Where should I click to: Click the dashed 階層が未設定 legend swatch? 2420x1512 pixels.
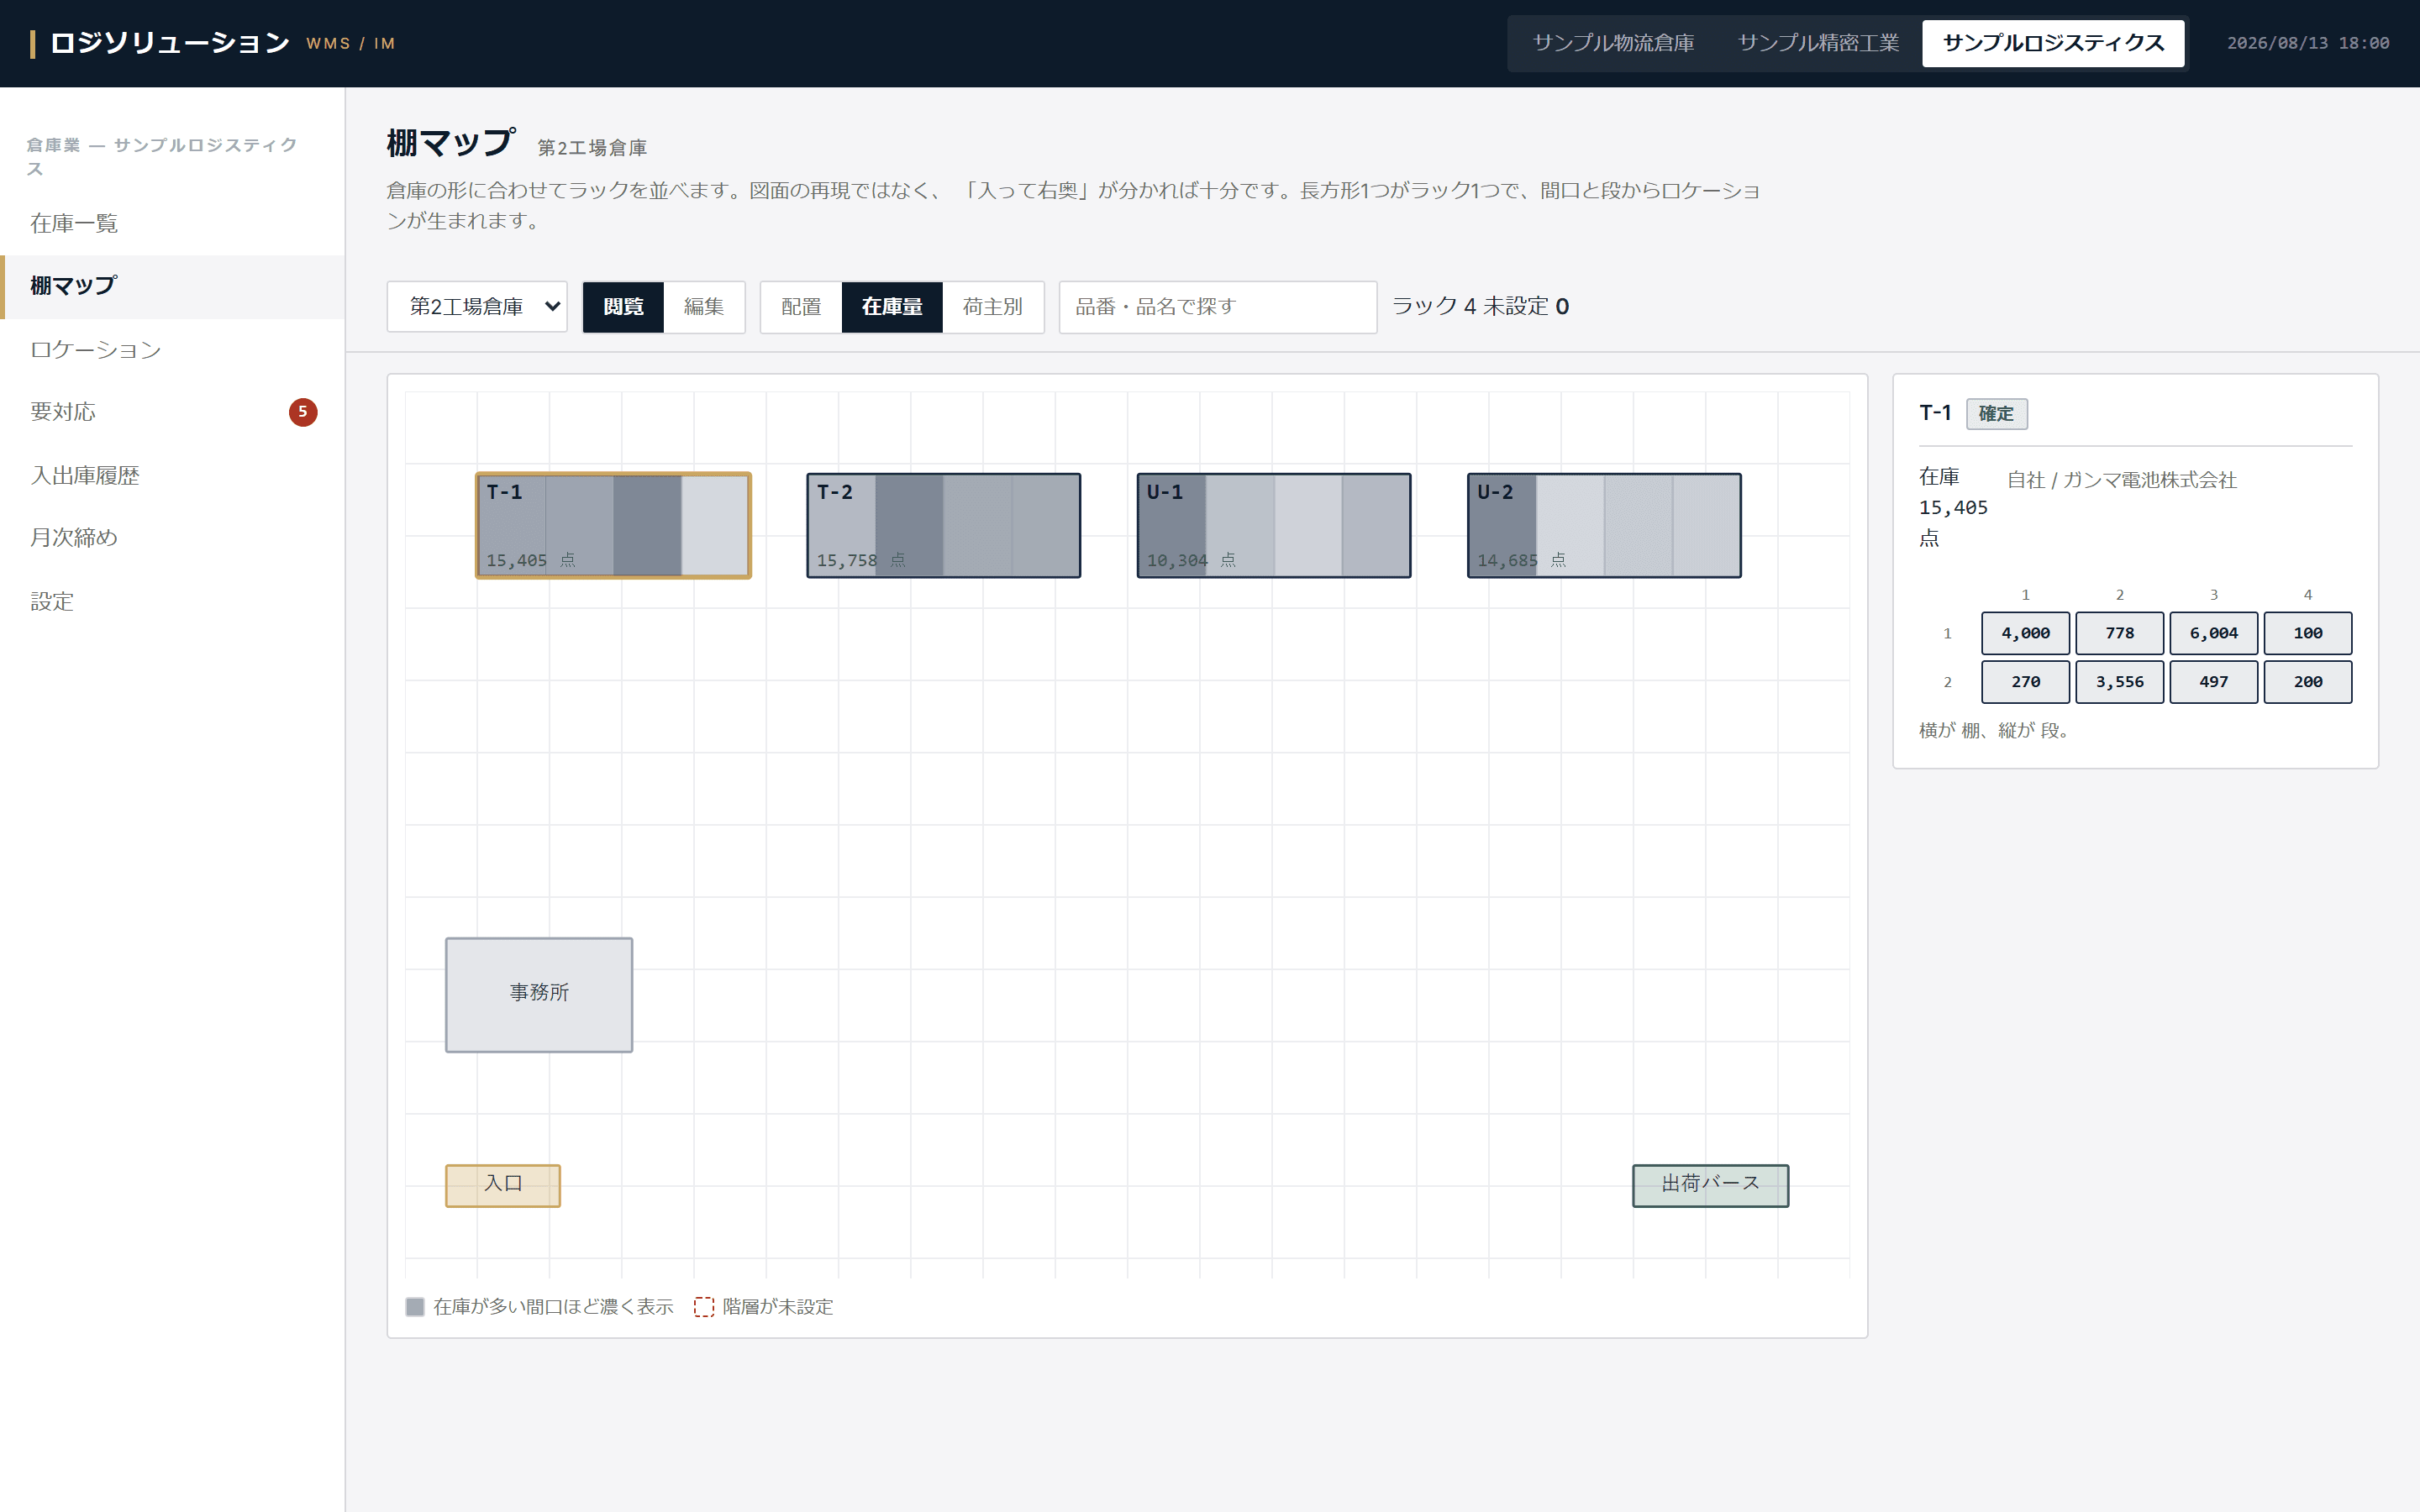(x=704, y=1307)
